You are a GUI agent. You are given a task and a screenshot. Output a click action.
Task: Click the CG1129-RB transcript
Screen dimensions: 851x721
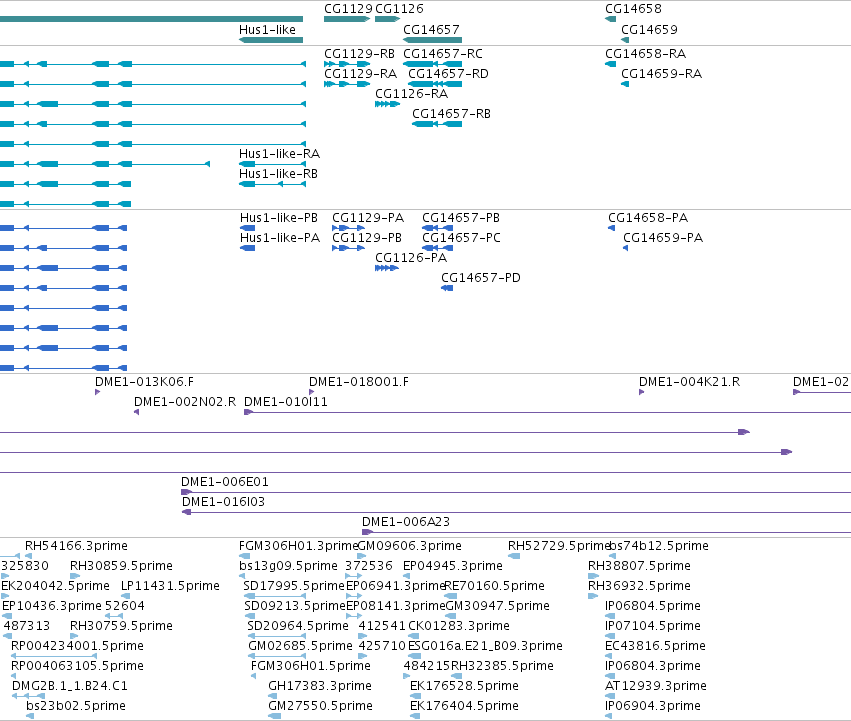pos(347,64)
